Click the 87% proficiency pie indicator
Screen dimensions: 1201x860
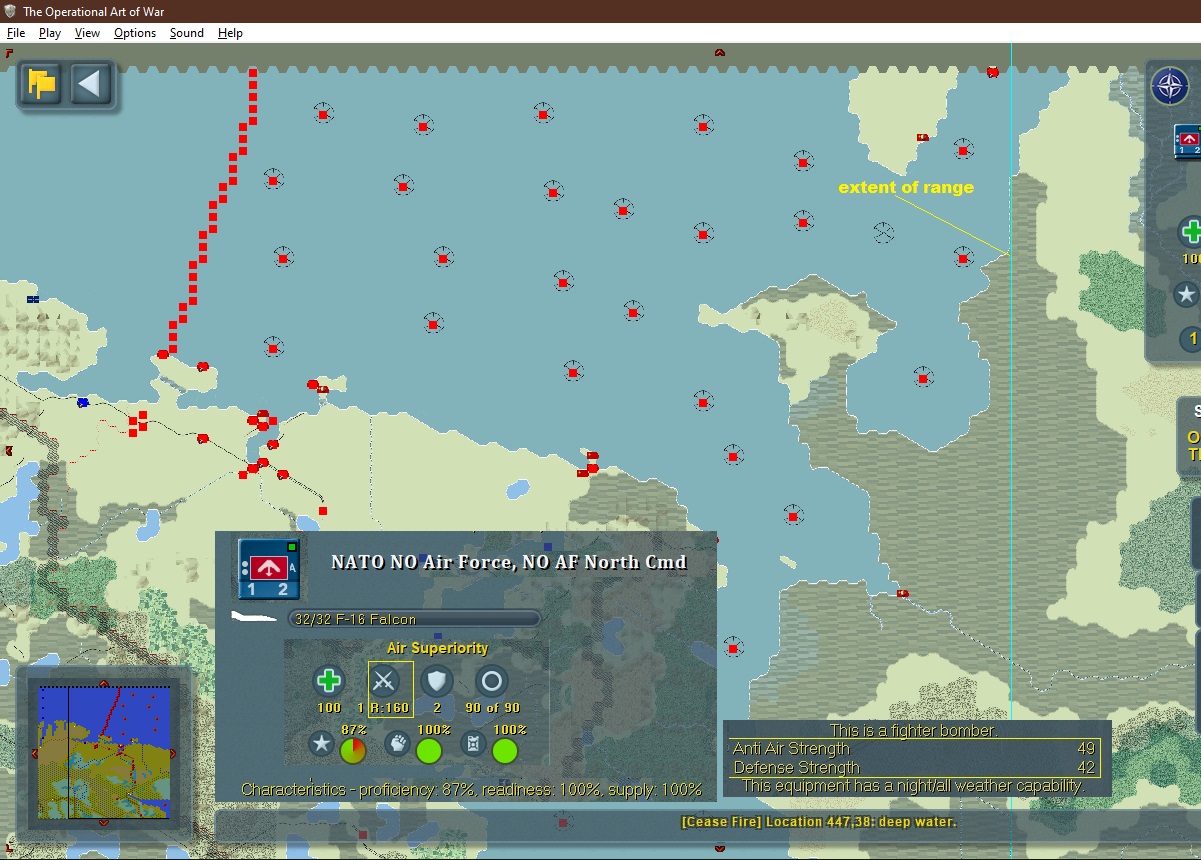click(354, 750)
